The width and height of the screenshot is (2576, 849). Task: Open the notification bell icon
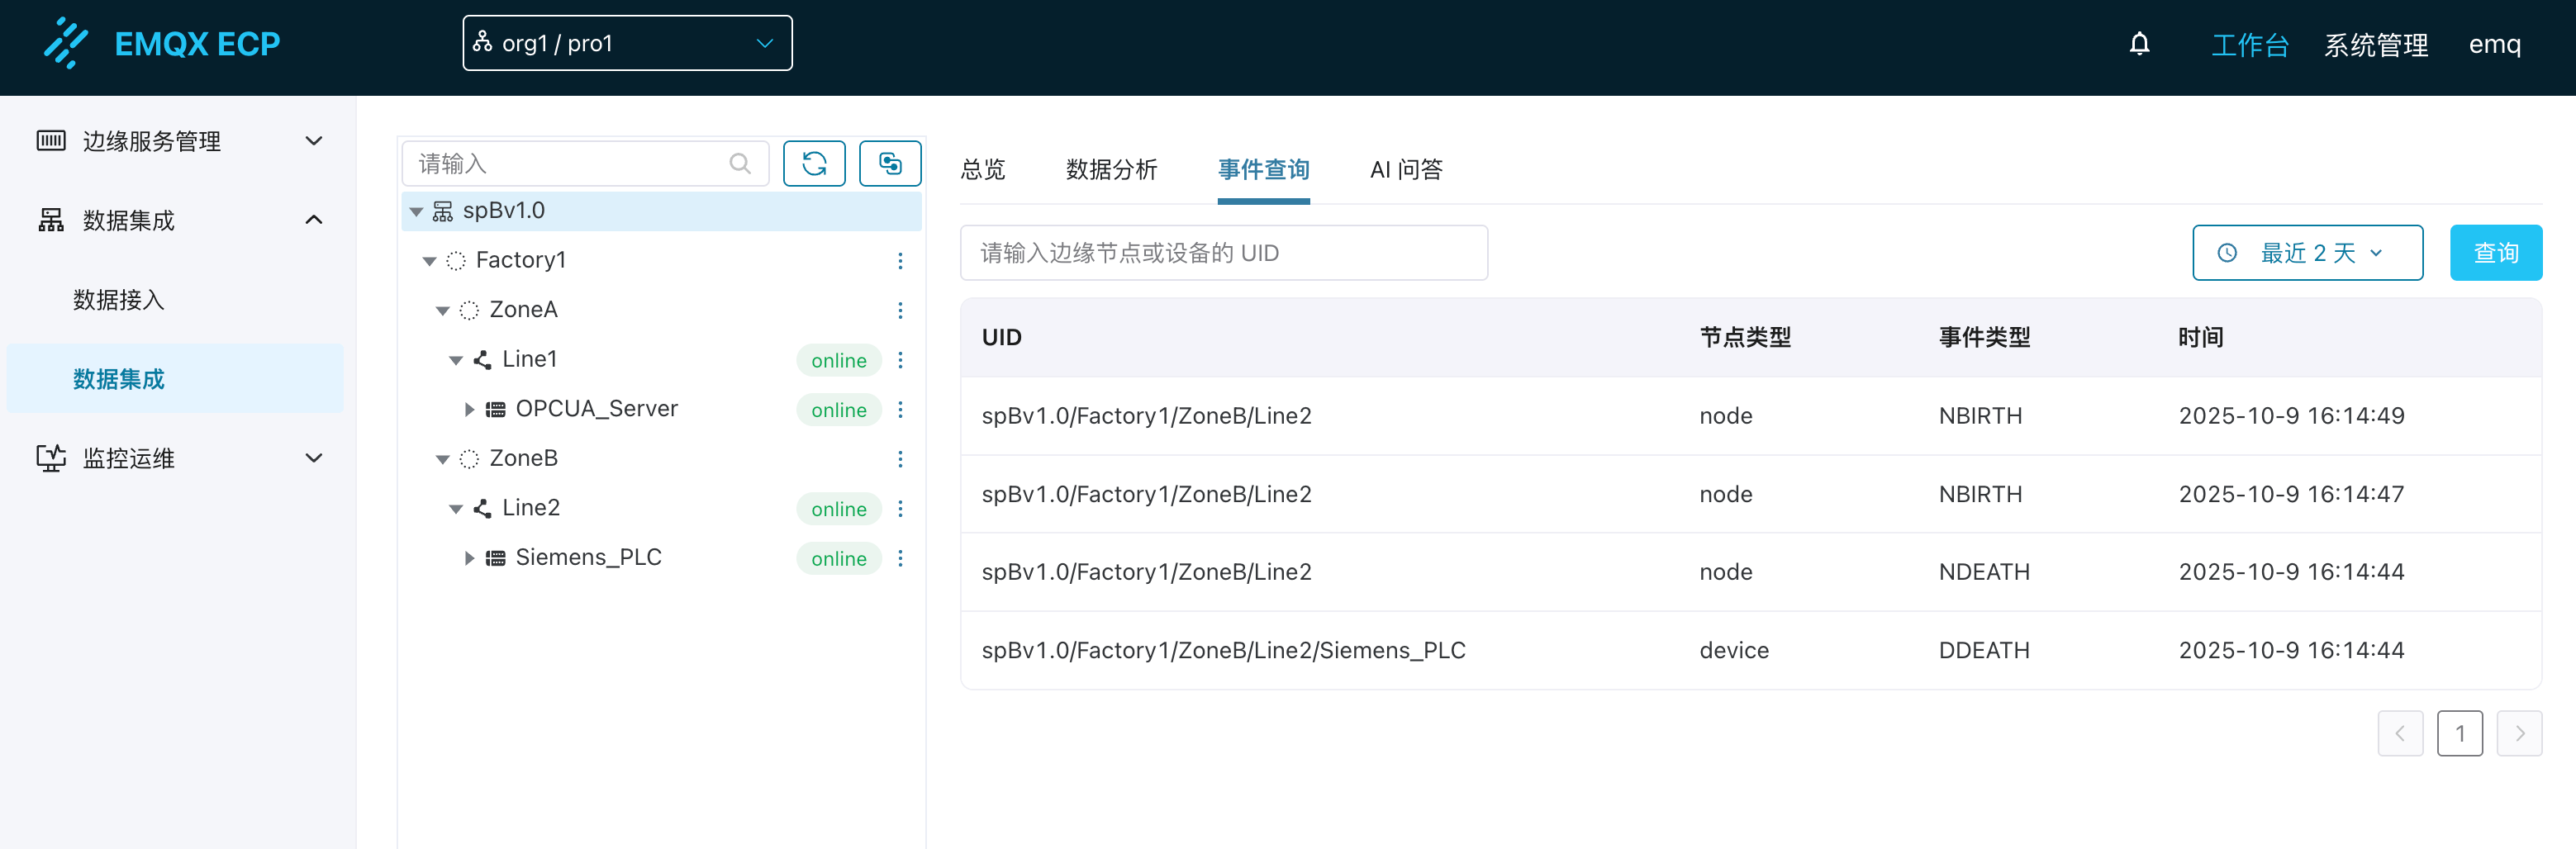tap(2139, 44)
